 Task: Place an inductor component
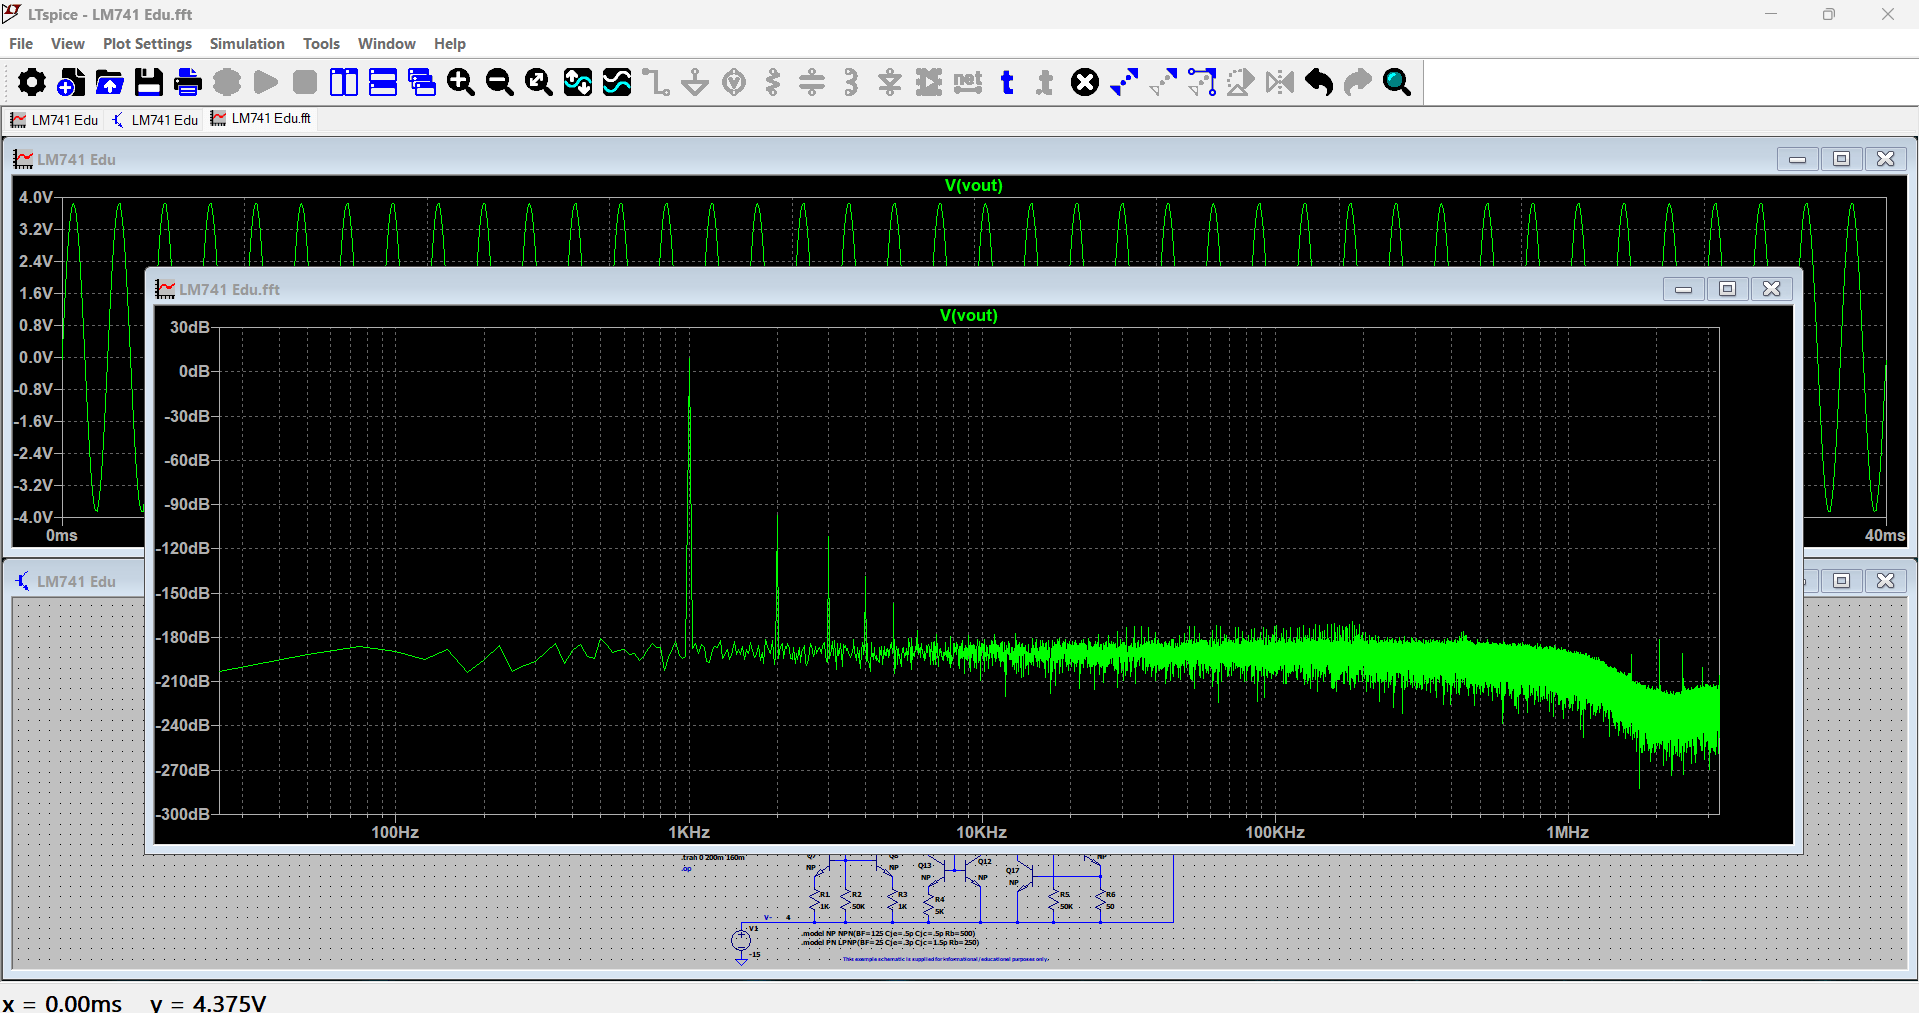click(x=851, y=82)
